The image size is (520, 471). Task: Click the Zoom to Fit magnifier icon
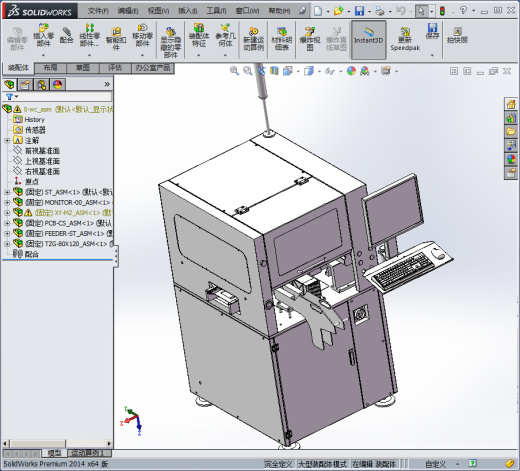point(234,71)
